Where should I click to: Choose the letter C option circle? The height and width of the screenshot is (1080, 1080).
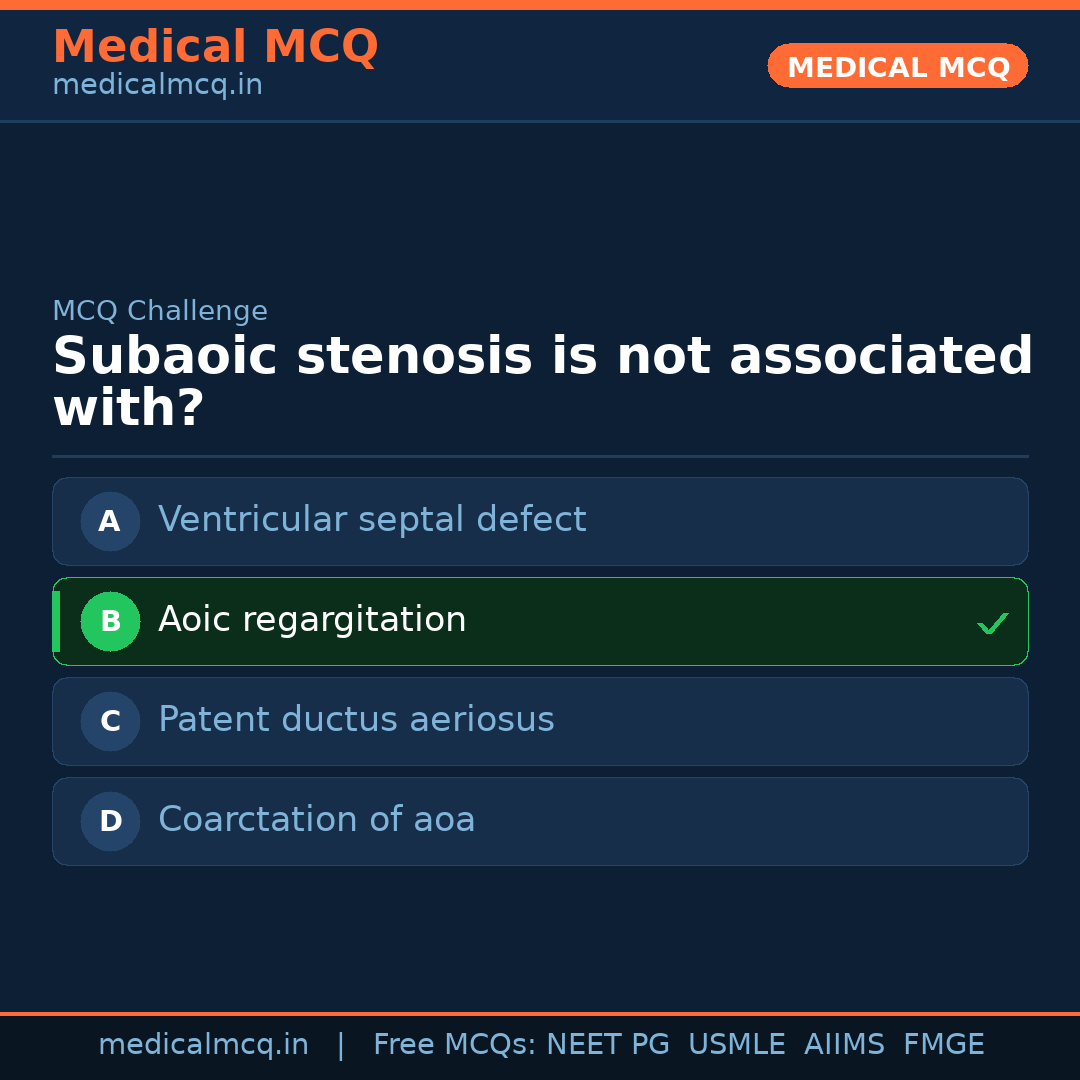point(110,721)
